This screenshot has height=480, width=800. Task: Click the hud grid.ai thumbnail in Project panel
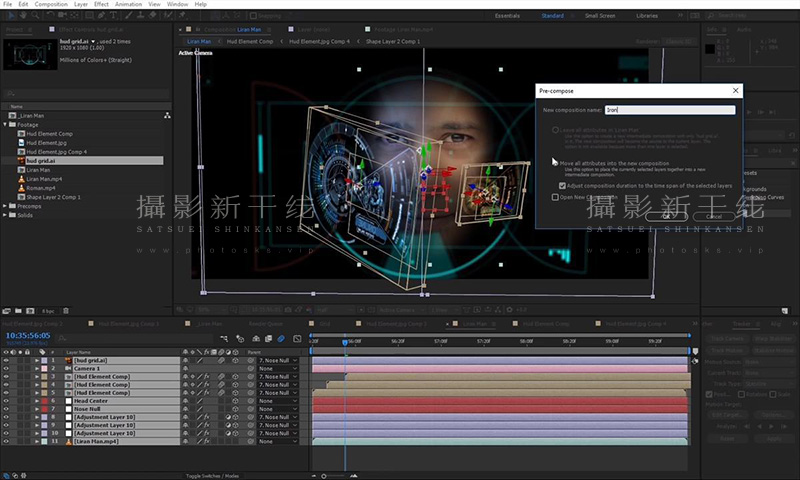(x=30, y=55)
